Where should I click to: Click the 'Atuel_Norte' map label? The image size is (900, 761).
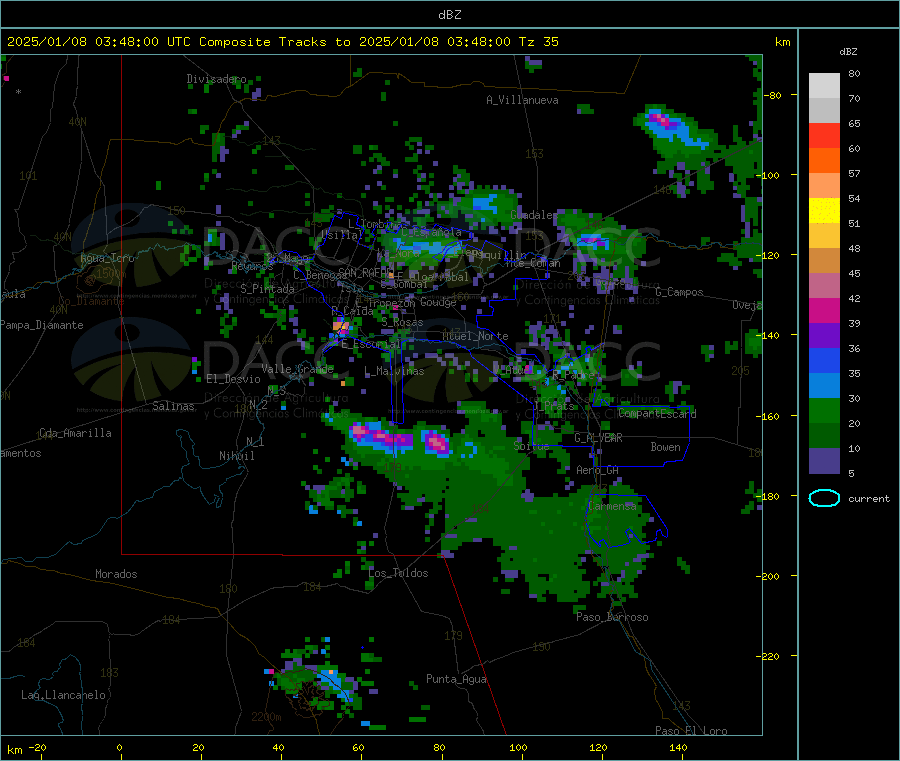pos(475,336)
